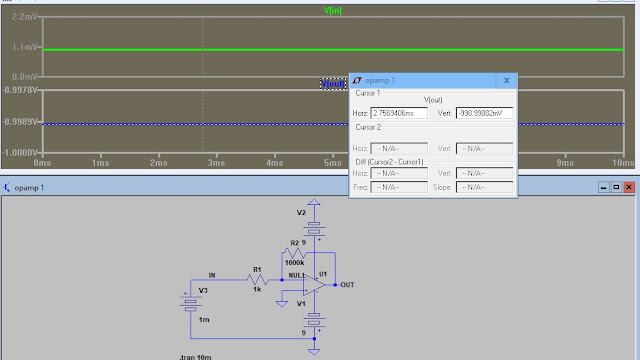Click the Diff Freq field
Viewport: 640px width, 360px height.
(399, 187)
